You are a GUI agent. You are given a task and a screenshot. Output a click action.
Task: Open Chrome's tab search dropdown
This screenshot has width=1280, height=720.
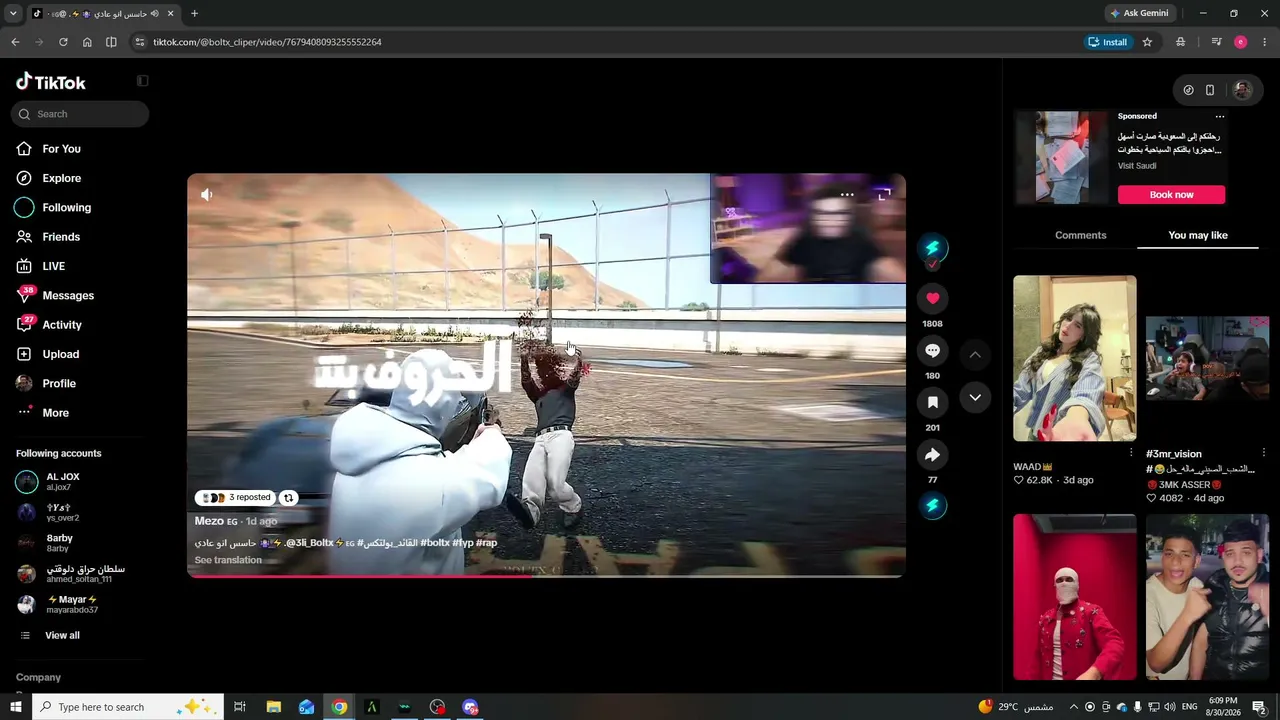(13, 14)
